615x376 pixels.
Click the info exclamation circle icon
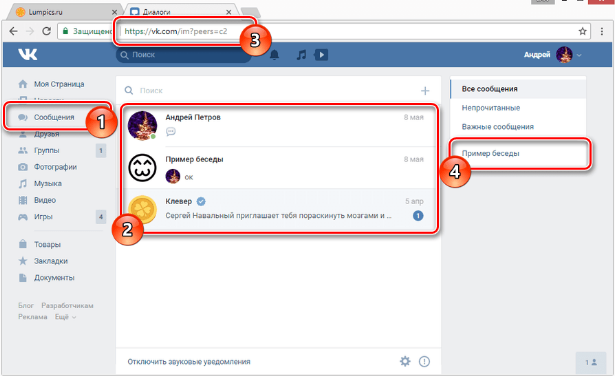coord(424,361)
